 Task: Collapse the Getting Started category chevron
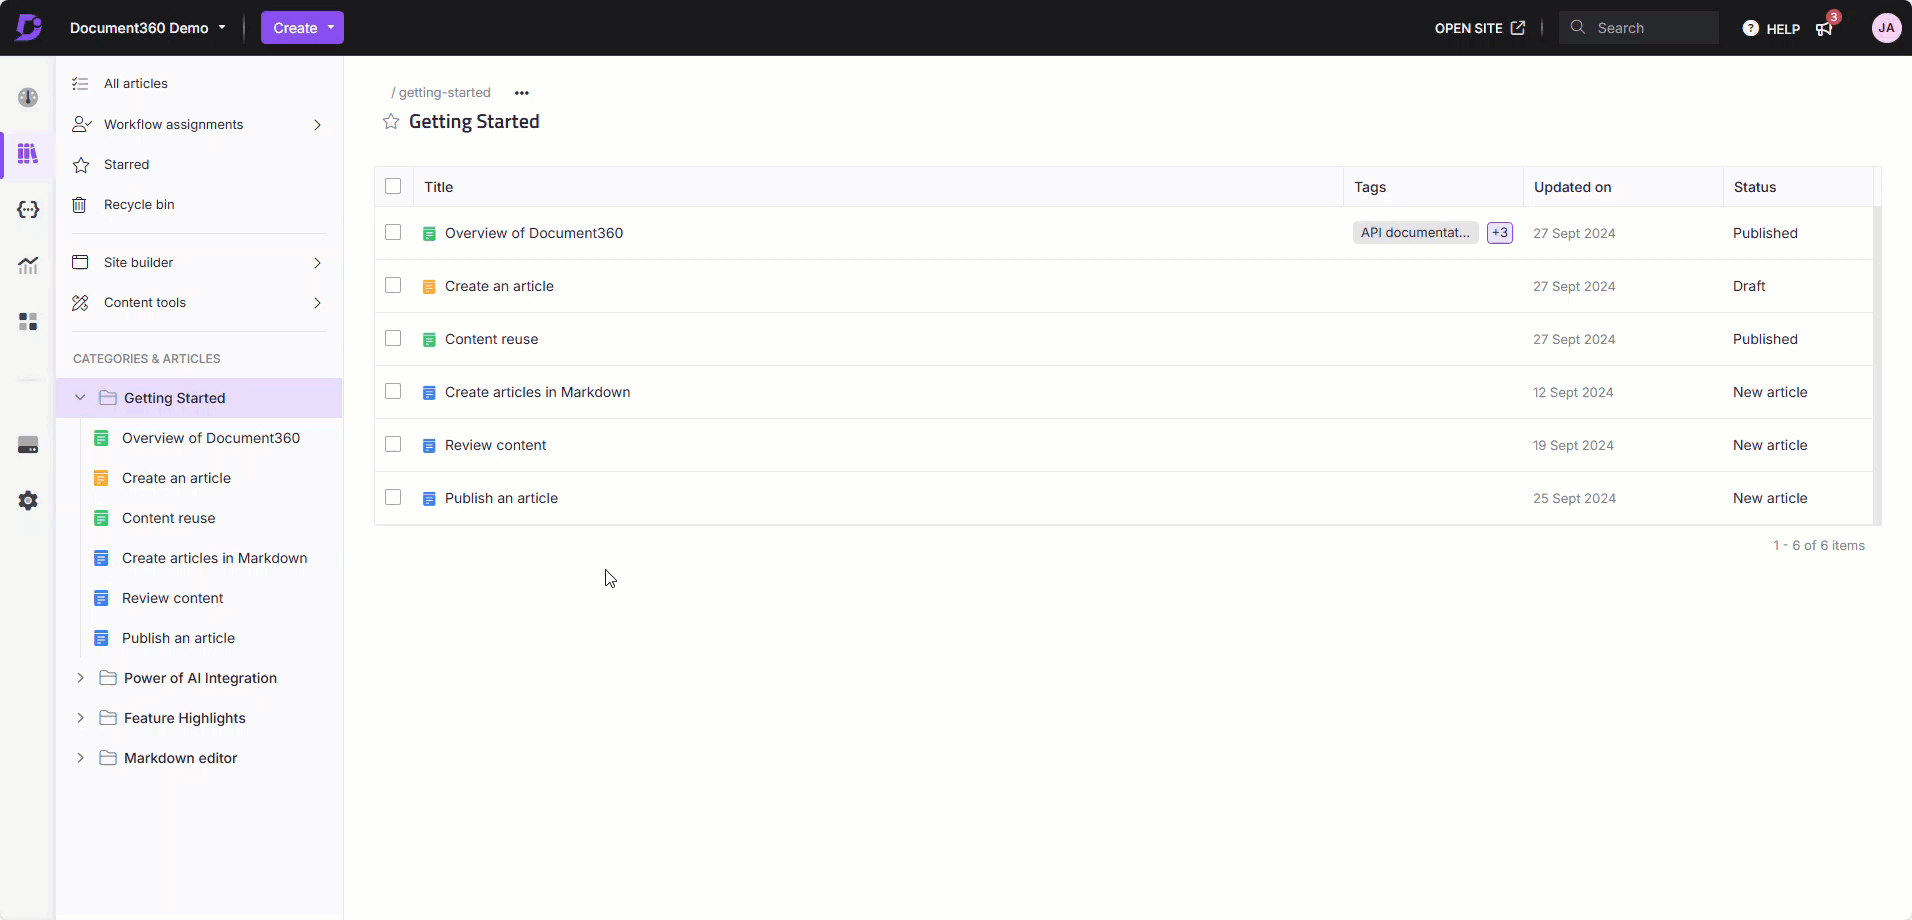click(80, 398)
